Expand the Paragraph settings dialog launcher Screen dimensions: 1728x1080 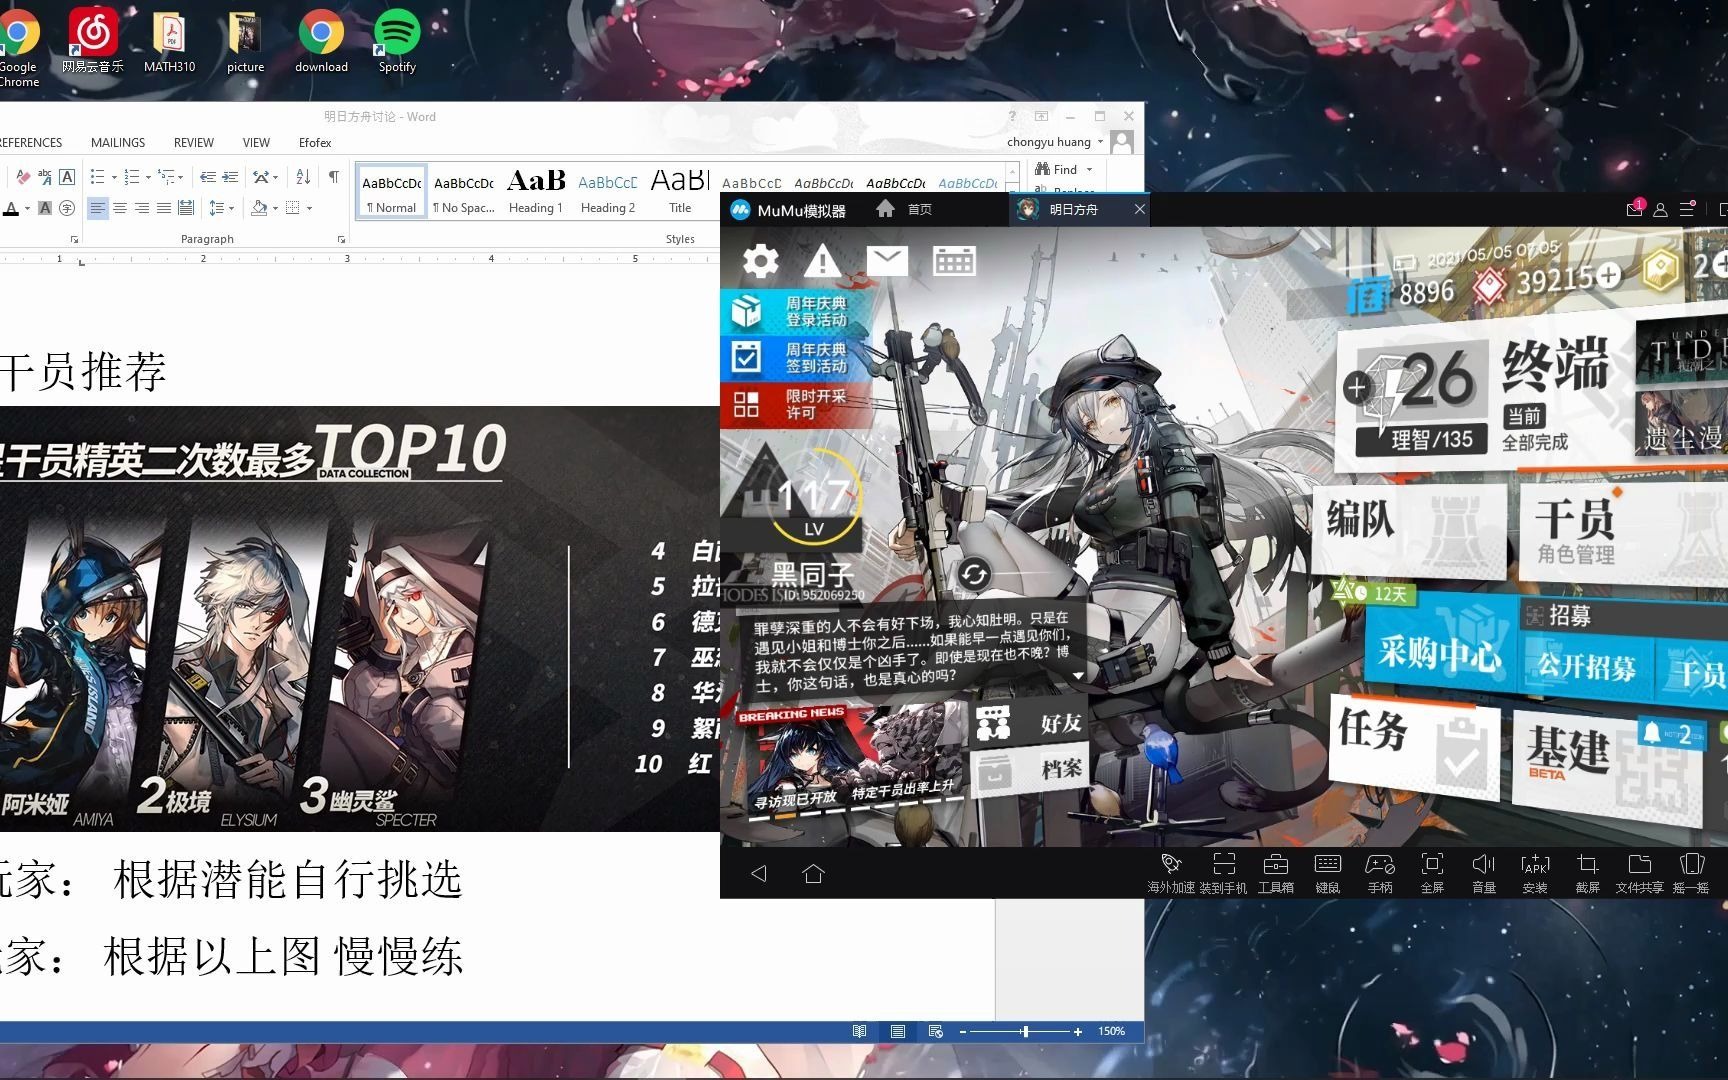[x=341, y=240]
